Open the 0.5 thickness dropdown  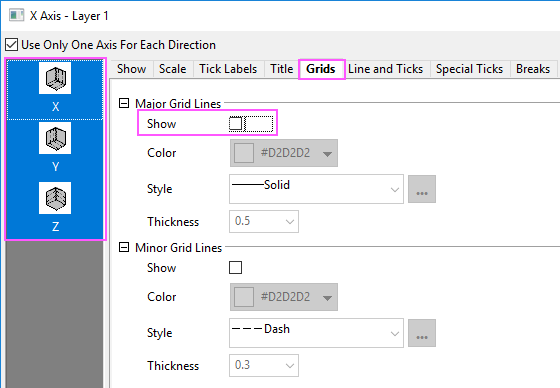(264, 222)
